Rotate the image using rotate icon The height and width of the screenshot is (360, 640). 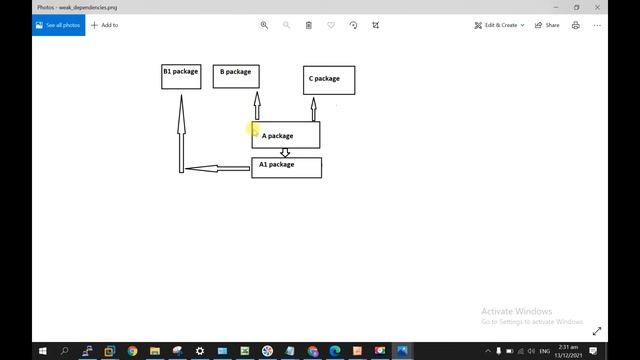click(353, 25)
